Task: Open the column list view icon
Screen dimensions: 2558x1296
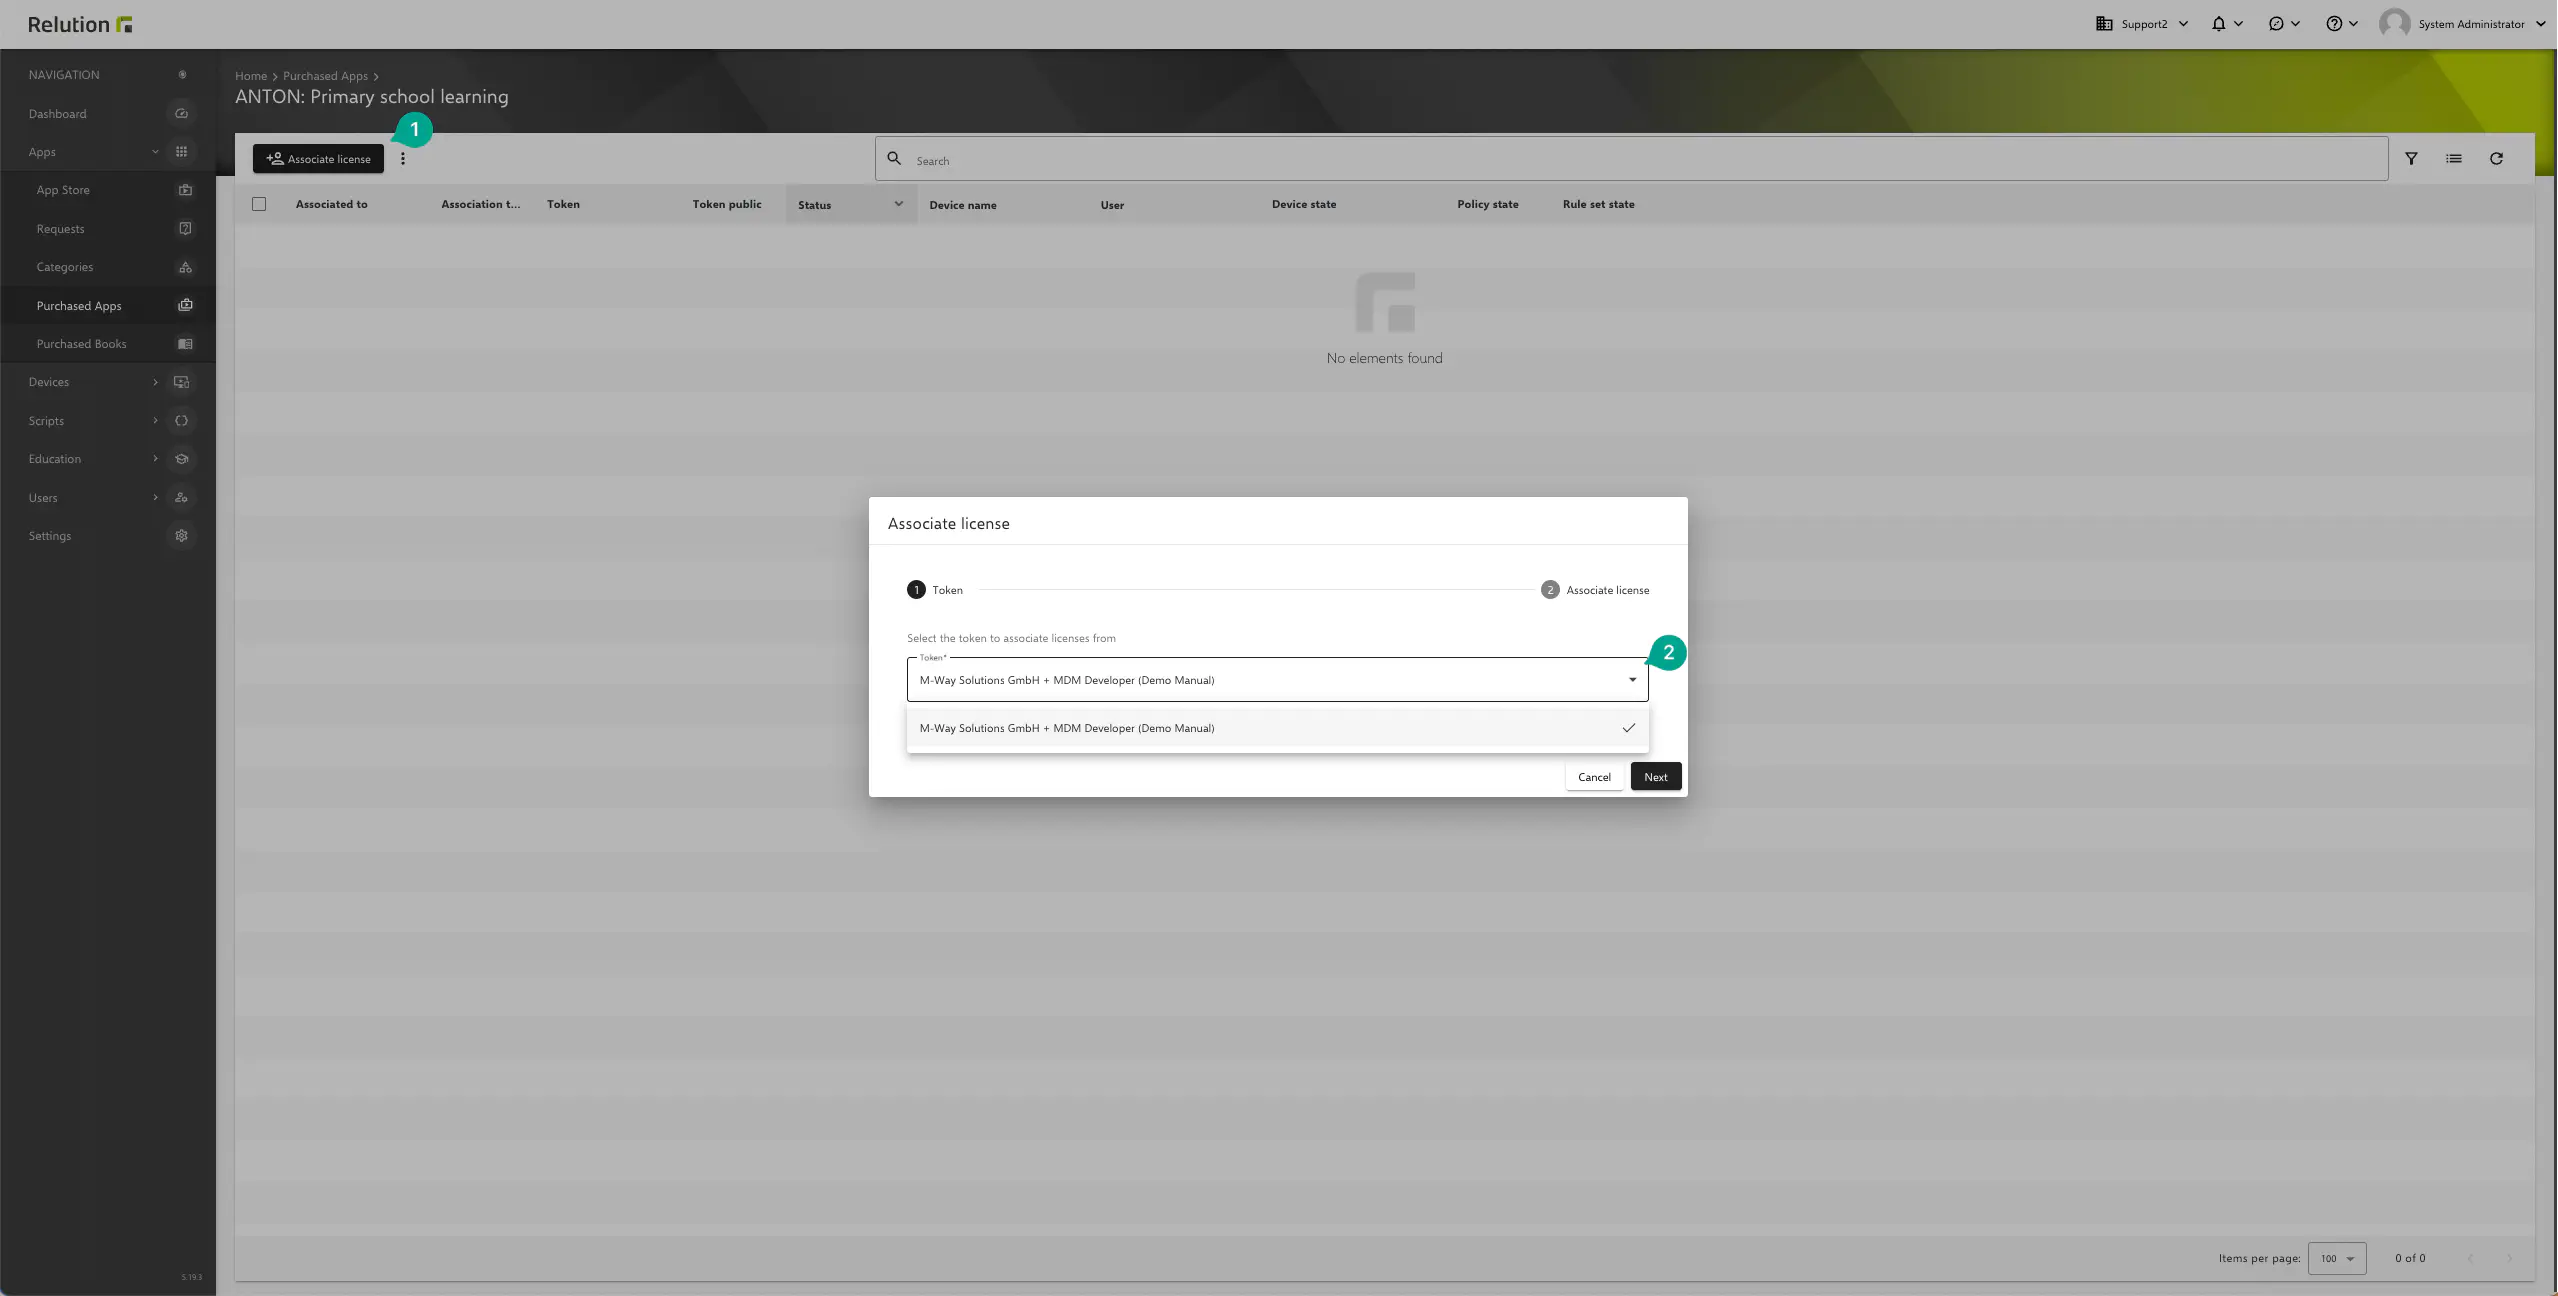Action: (x=2453, y=159)
